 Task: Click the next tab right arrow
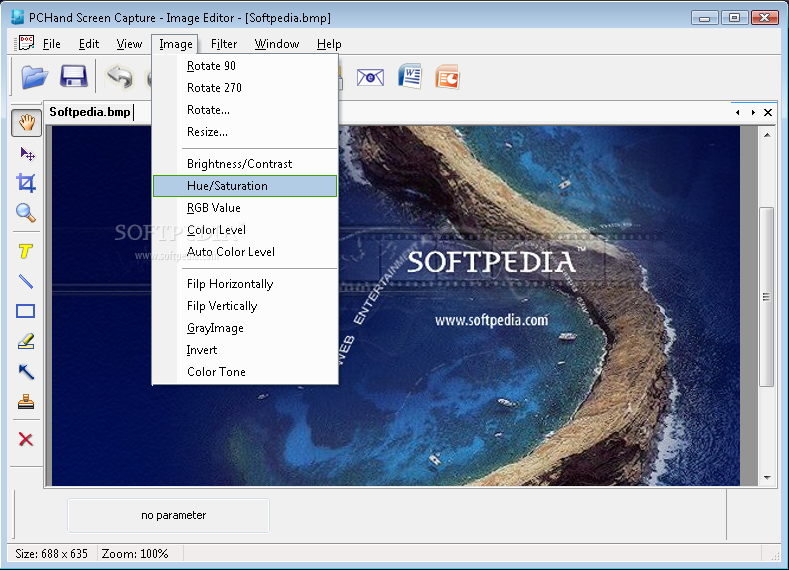pos(753,113)
